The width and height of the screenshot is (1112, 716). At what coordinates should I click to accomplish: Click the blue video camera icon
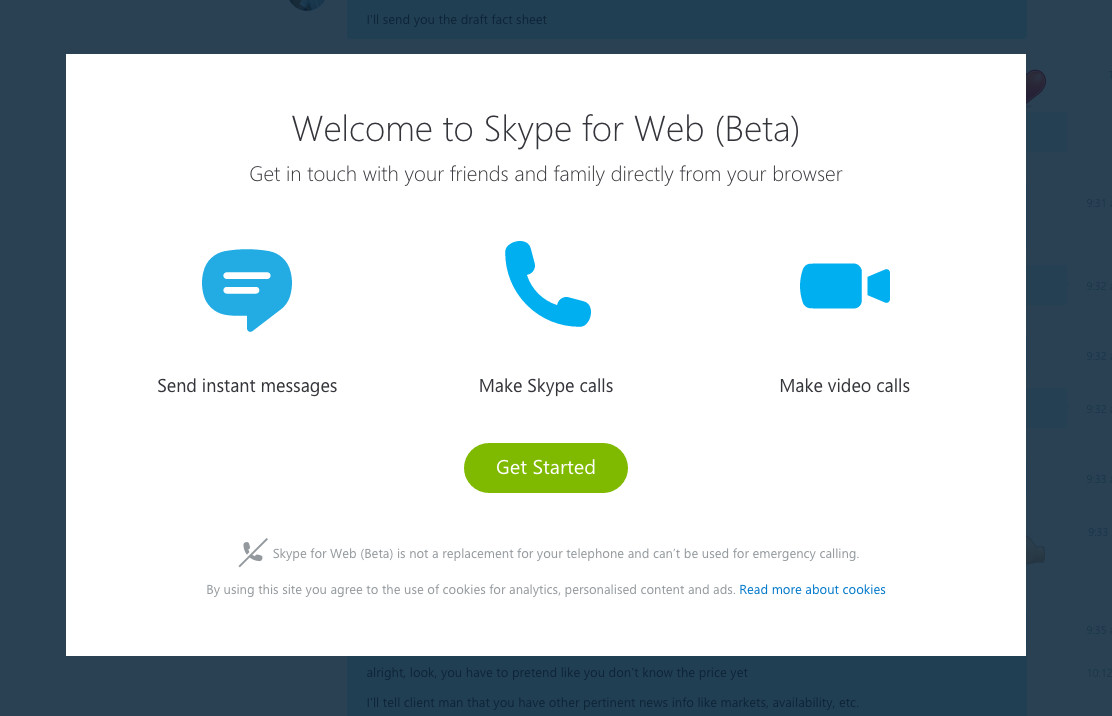coord(844,286)
